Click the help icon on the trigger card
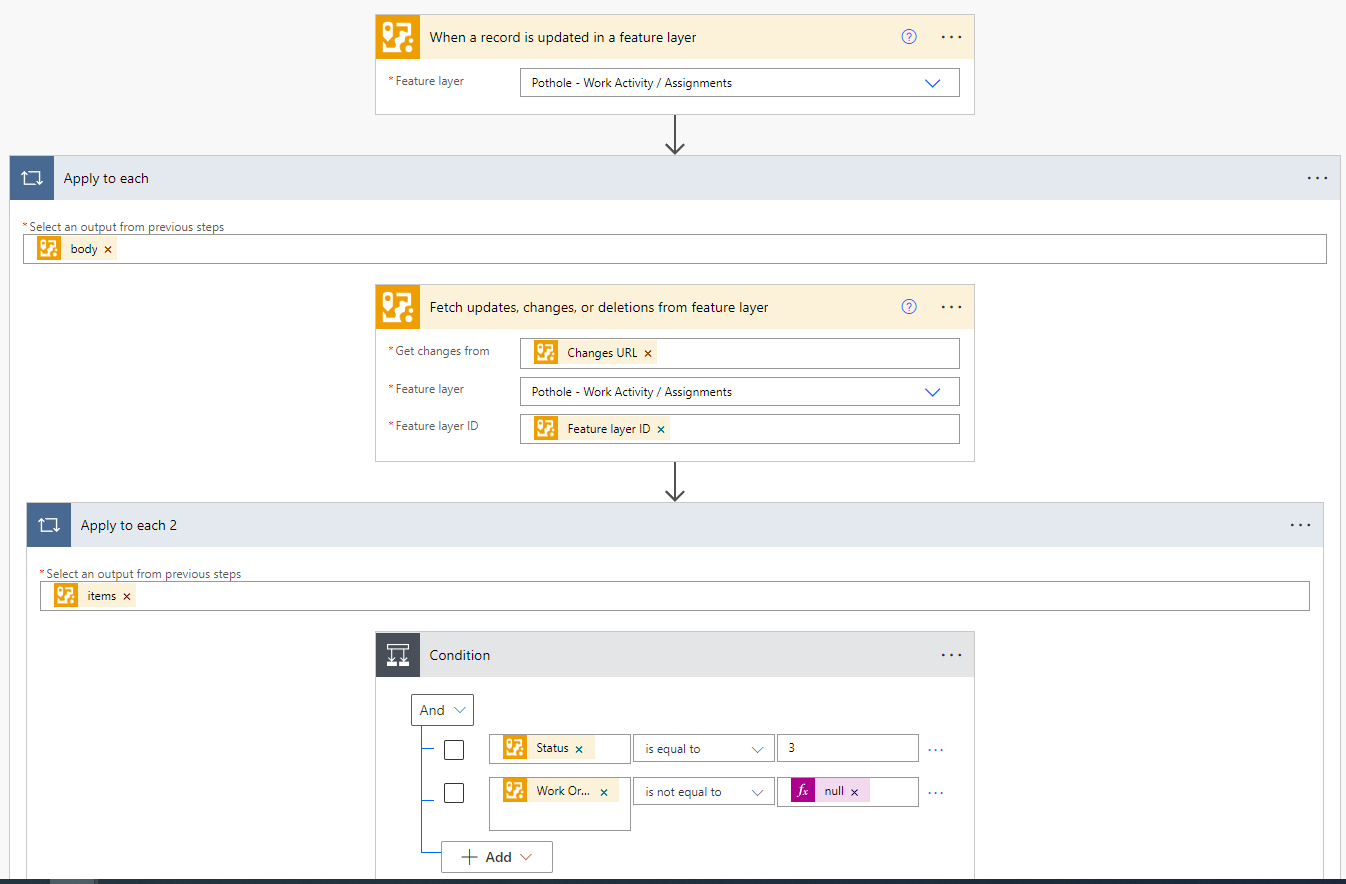This screenshot has width=1346, height=884. tap(909, 37)
